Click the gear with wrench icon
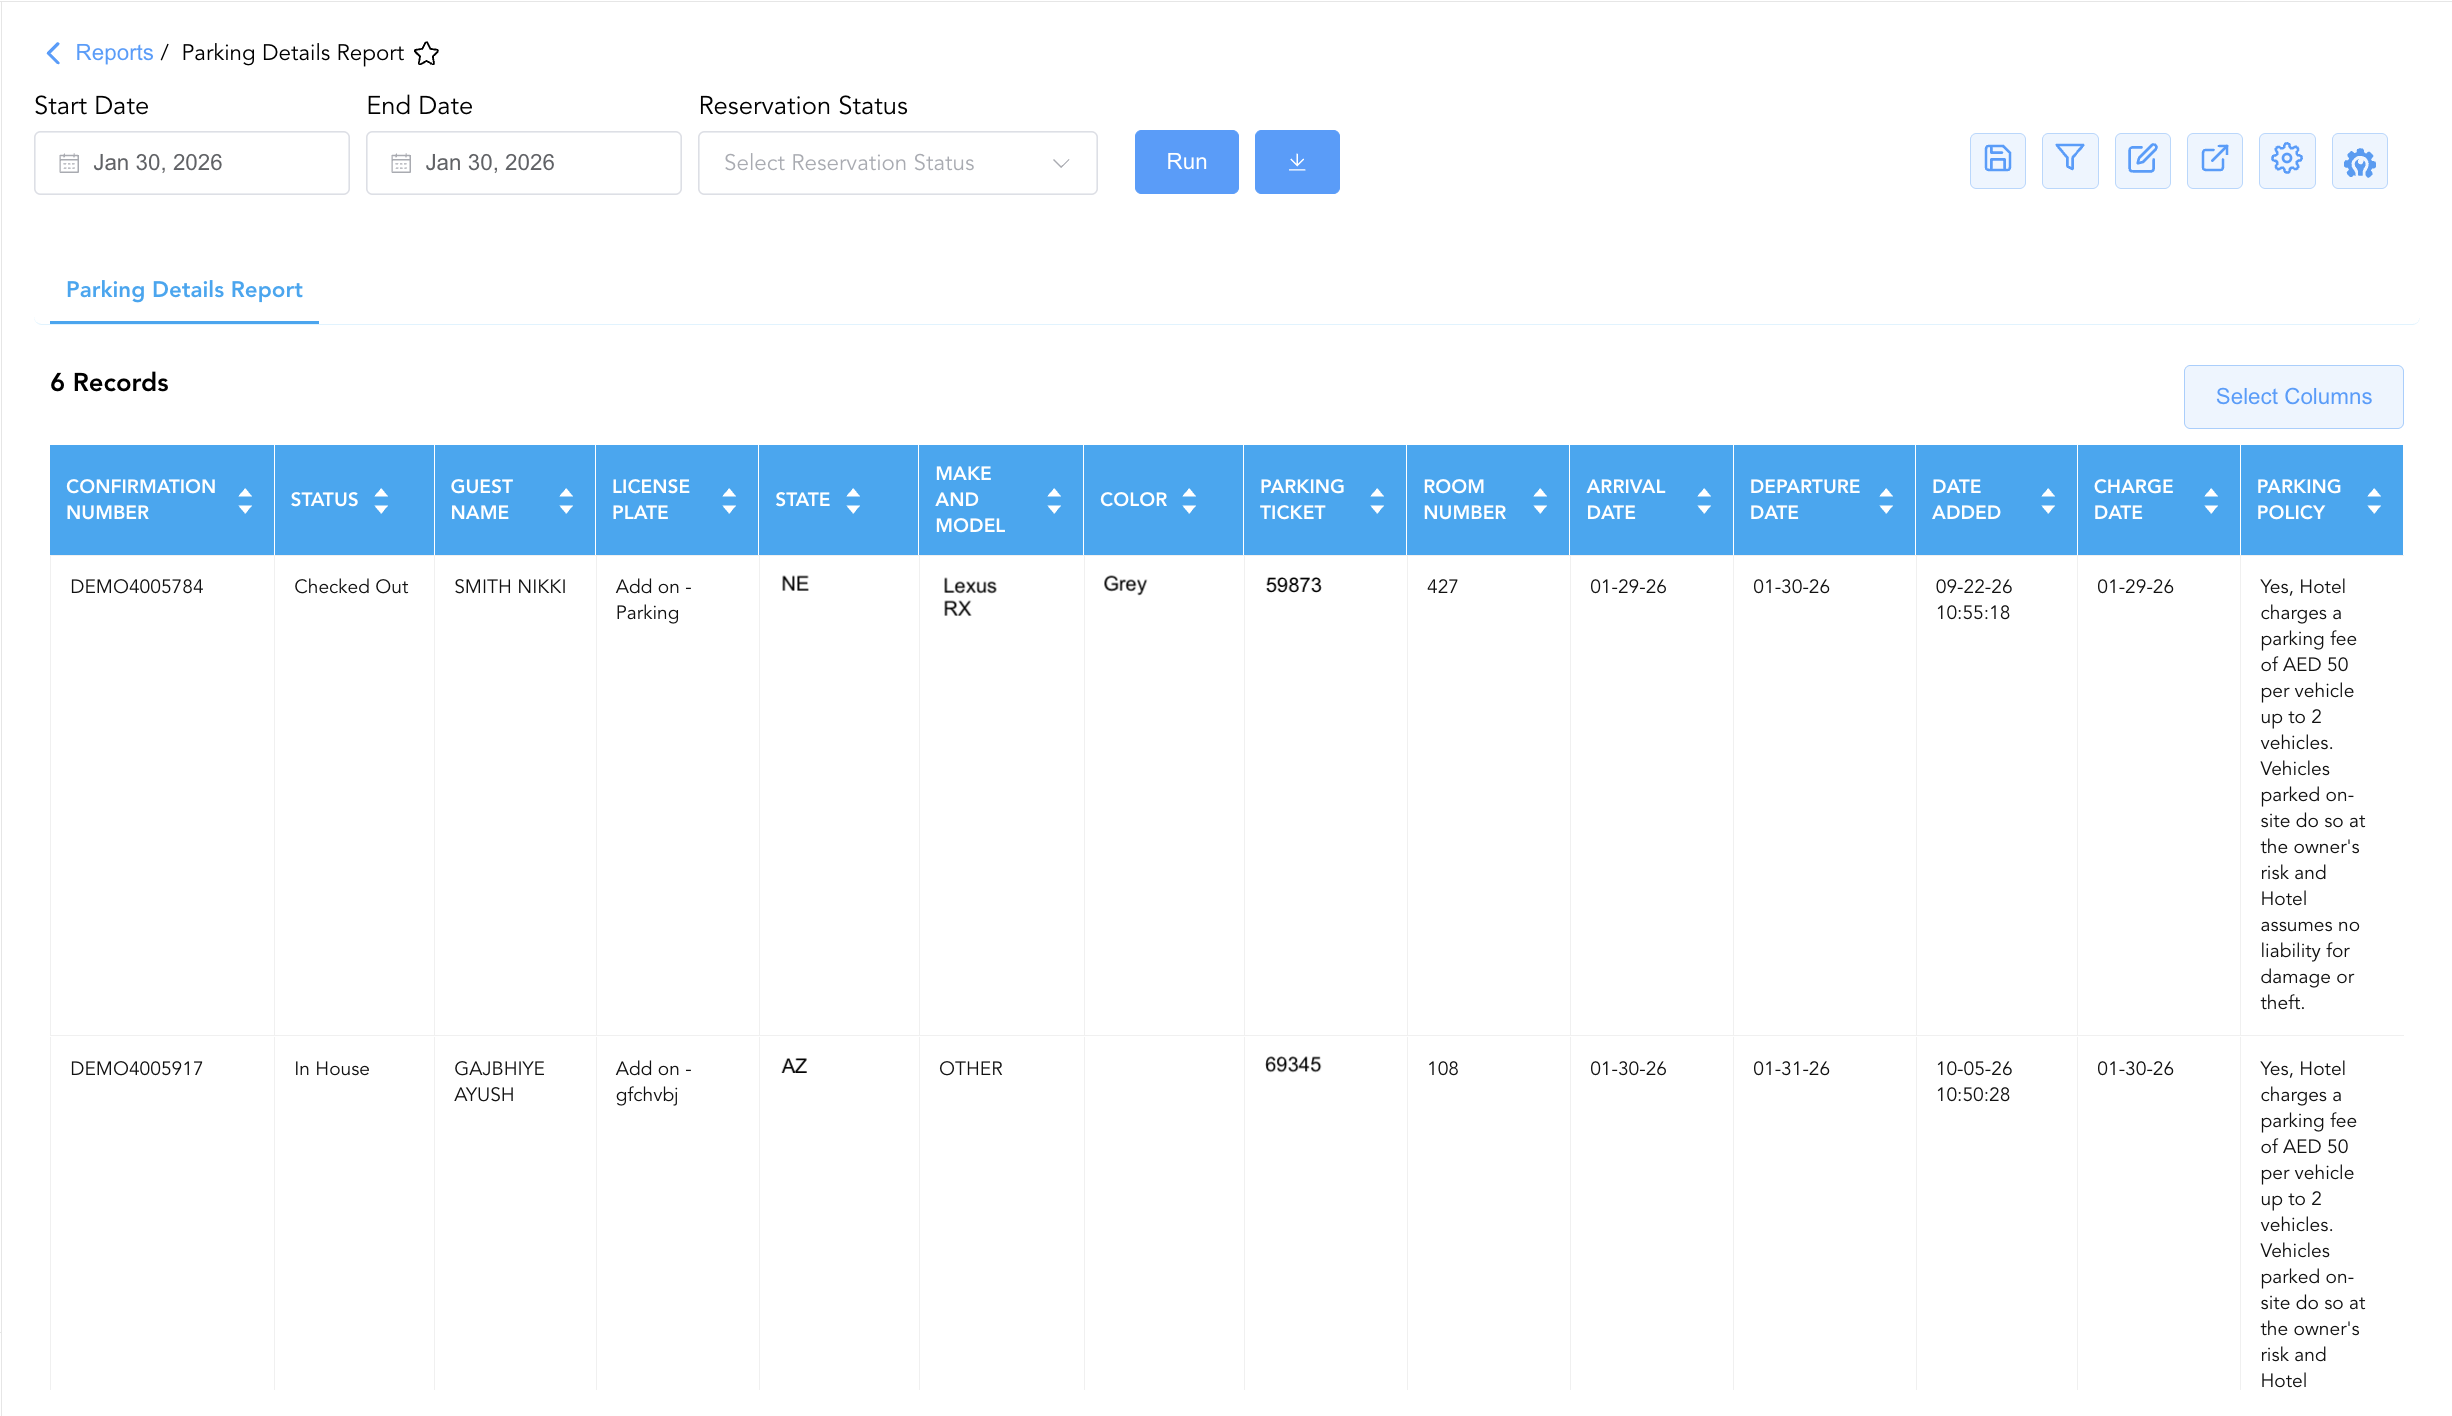 [2360, 160]
